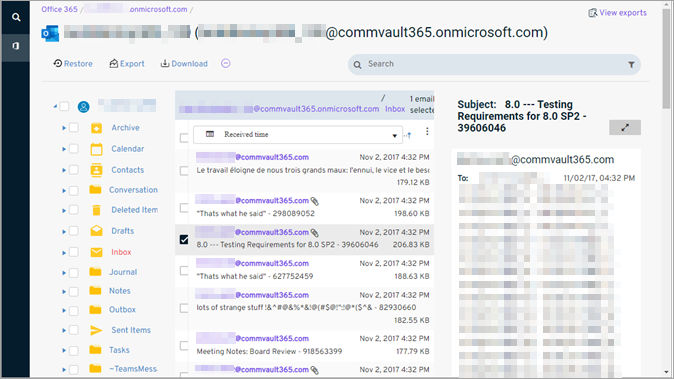The width and height of the screenshot is (674, 379).
Task: Expand the Calendar folder
Action: pyautogui.click(x=64, y=149)
